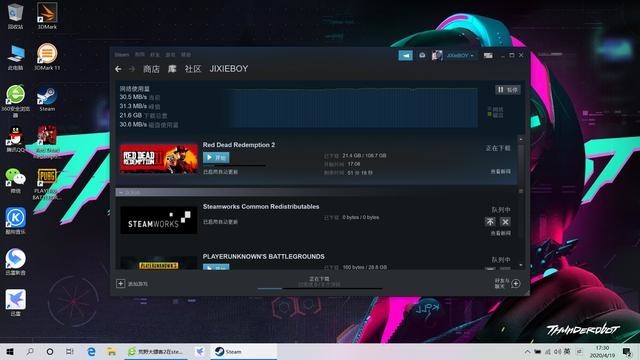View news link for Red Dead Redemption 2
640x360 pixels.
tap(500, 171)
